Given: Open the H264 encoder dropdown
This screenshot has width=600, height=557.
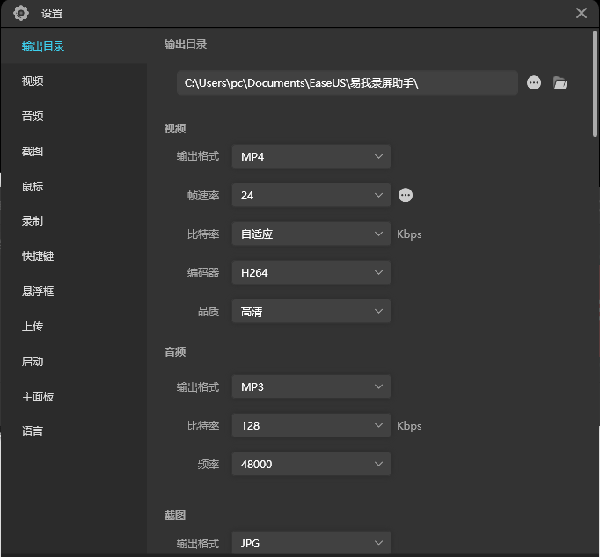Looking at the screenshot, I should click(310, 272).
